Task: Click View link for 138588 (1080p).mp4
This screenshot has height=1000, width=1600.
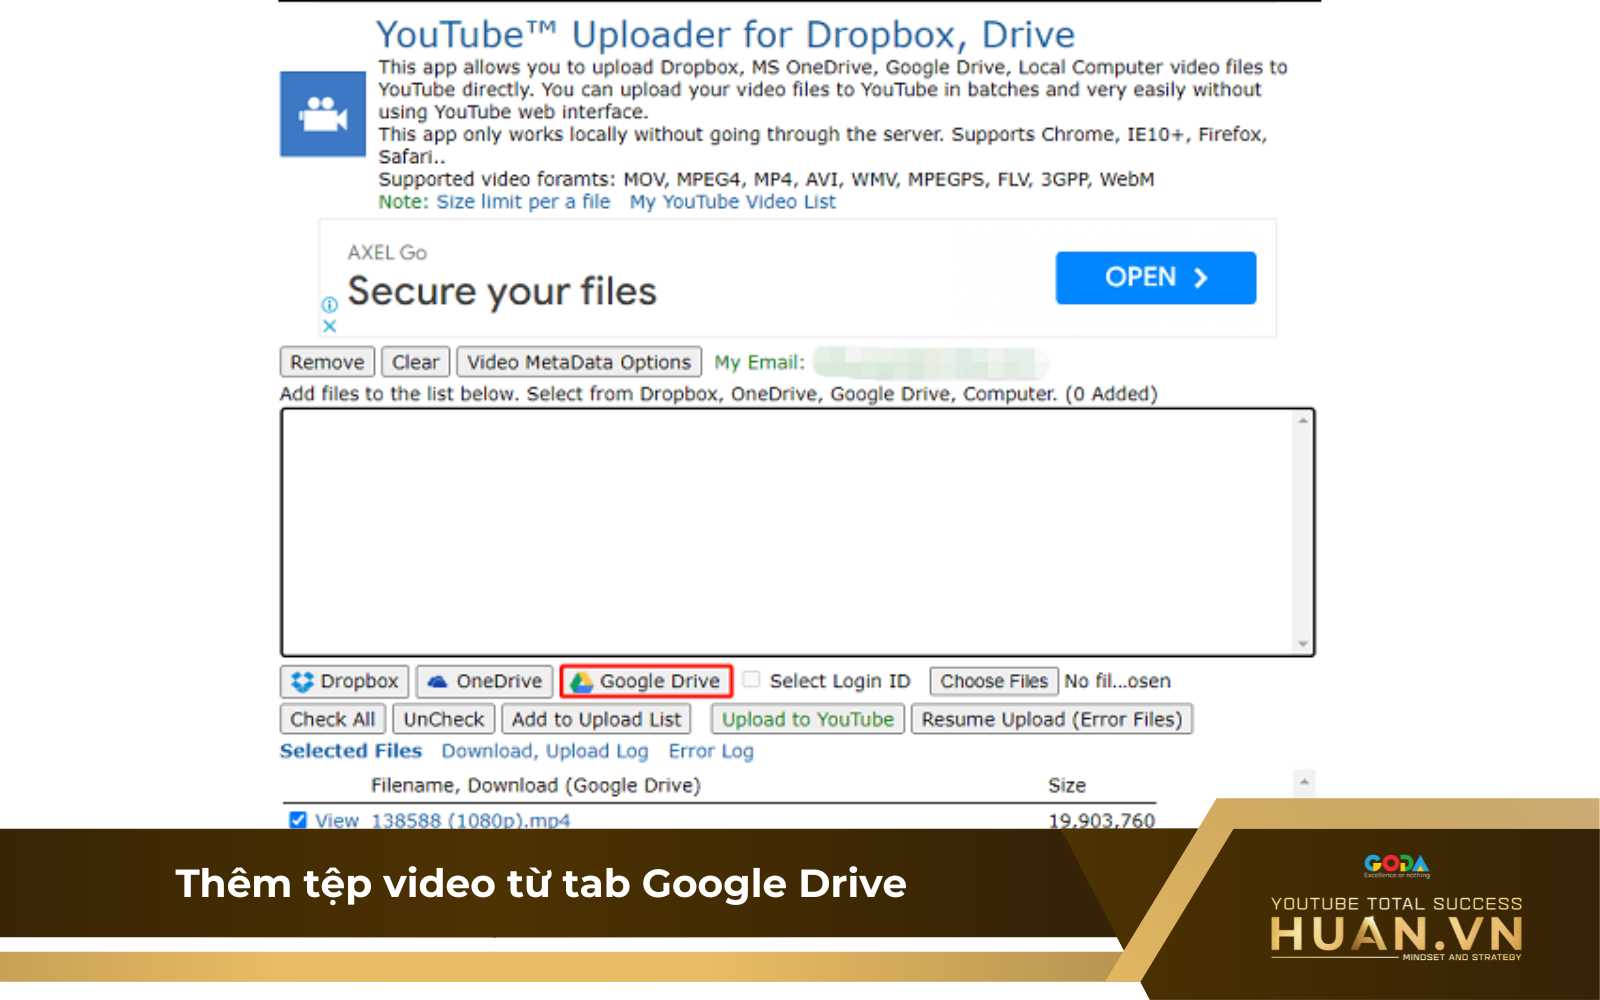Action: (337, 820)
